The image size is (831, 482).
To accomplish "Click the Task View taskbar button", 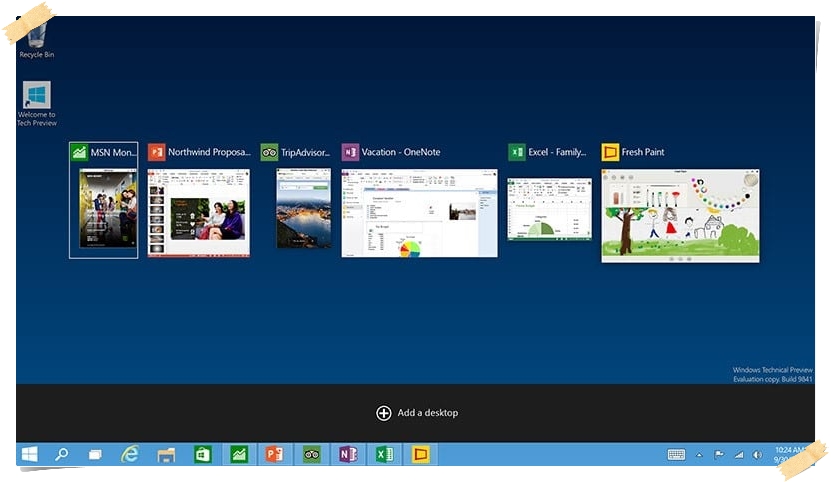I will [95, 455].
